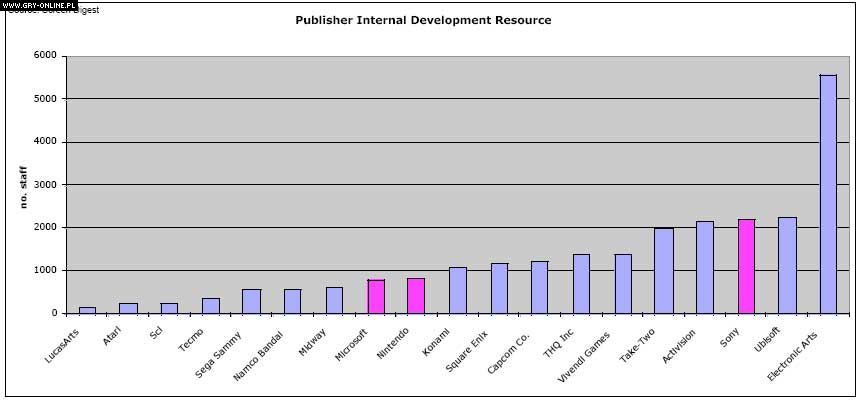Click the Square Enix bar

tap(499, 288)
